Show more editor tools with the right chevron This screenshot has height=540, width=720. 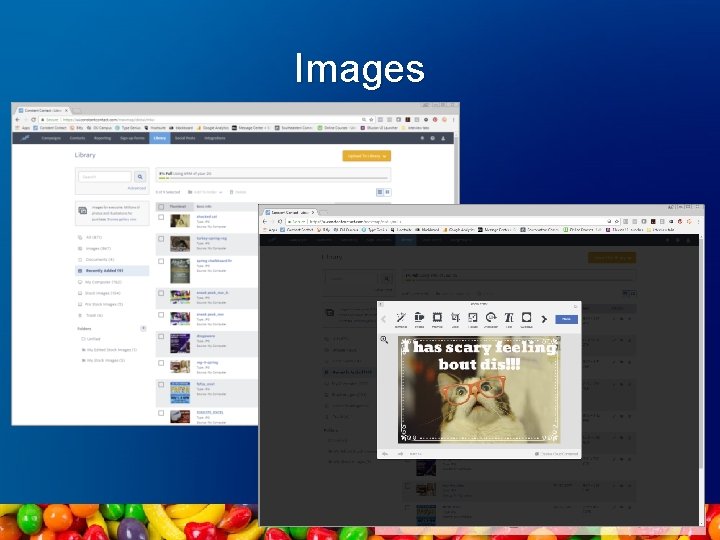[x=544, y=319]
